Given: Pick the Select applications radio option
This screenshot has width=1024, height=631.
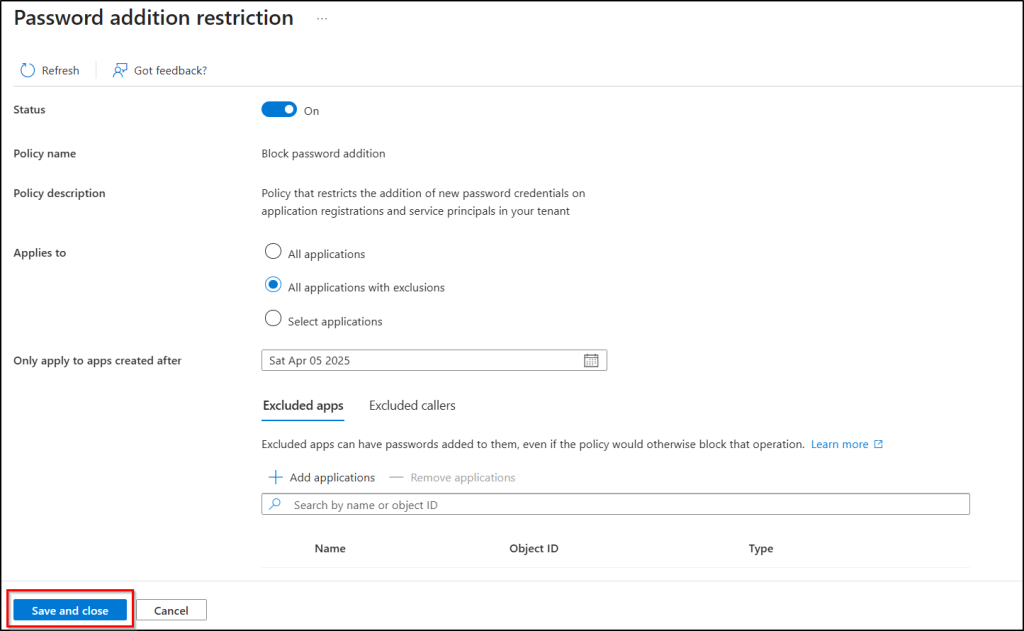Looking at the screenshot, I should pos(273,319).
